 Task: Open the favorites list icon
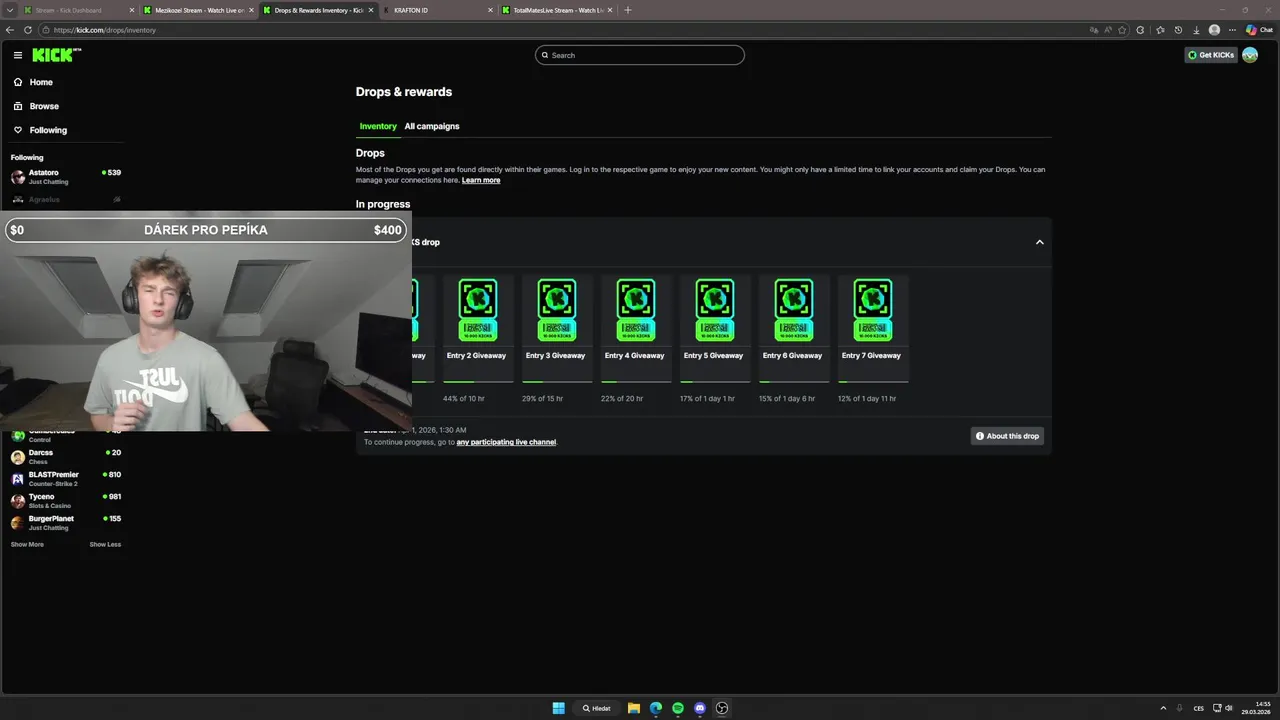click(1160, 30)
